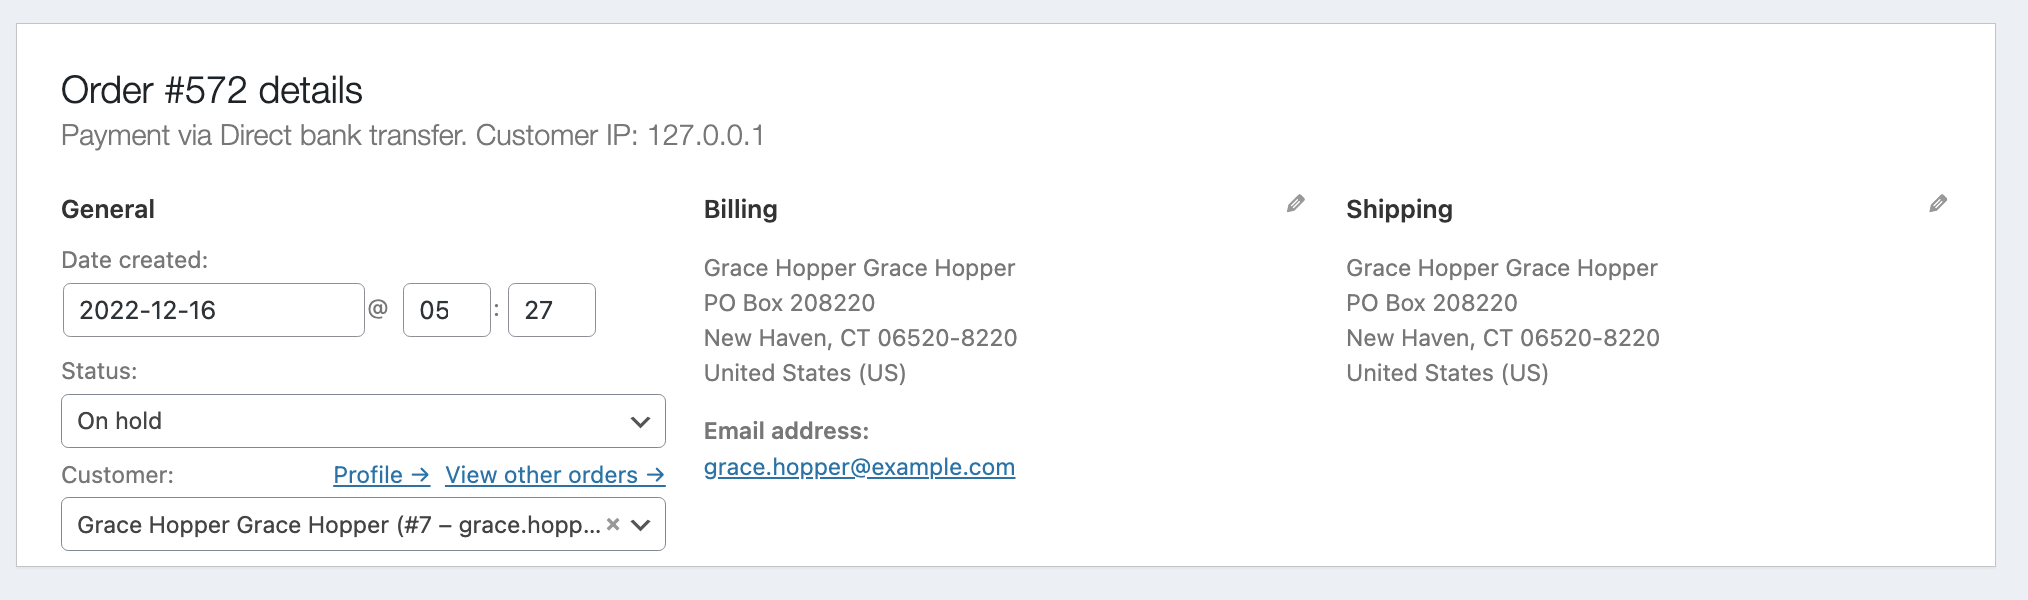Click the minute field showing 27
This screenshot has width=2028, height=600.
(x=551, y=310)
